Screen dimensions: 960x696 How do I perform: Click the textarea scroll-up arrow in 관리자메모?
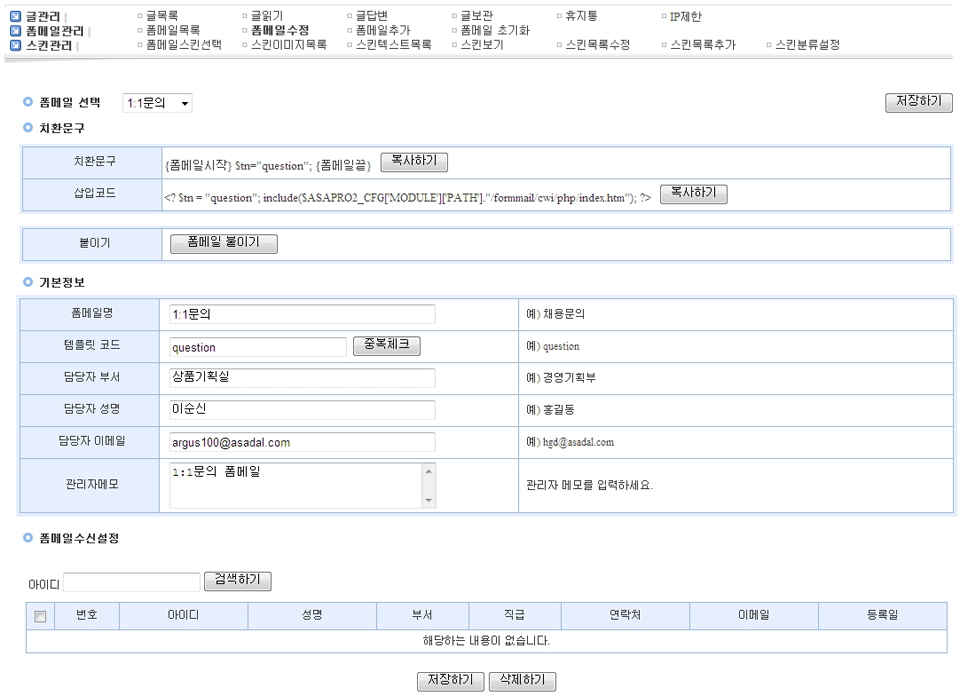[x=429, y=471]
